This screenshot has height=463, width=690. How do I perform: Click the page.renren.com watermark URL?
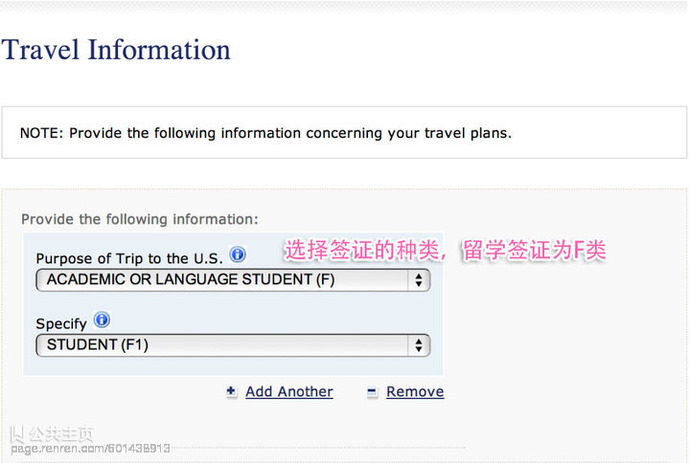click(90, 449)
